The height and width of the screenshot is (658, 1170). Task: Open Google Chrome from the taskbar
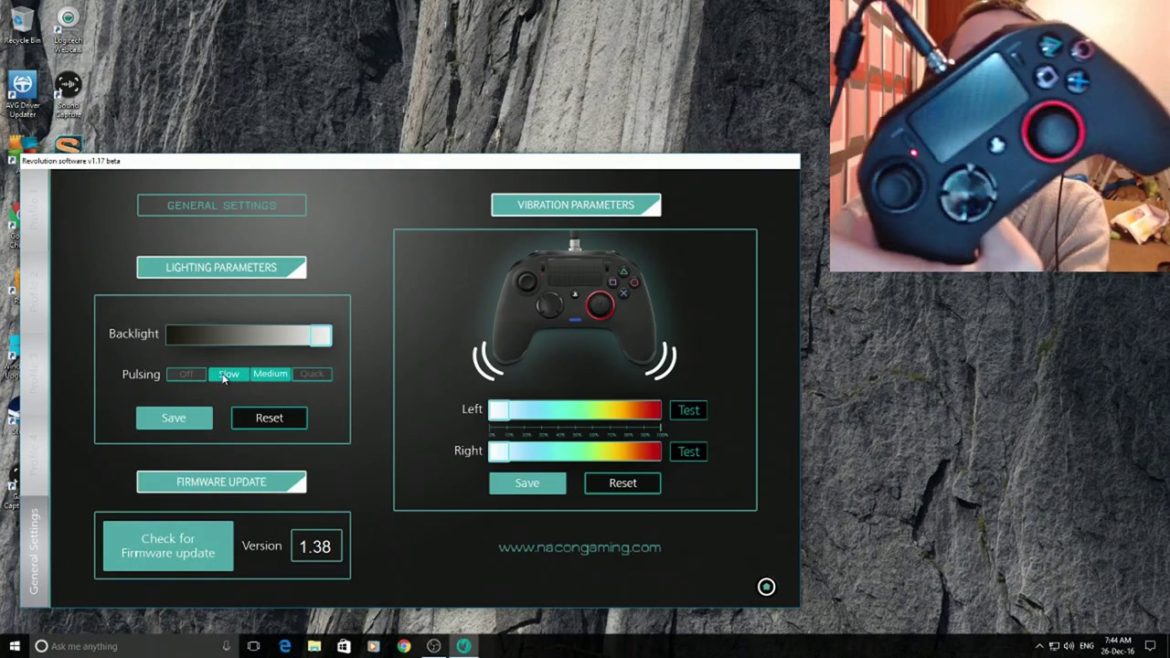(x=404, y=646)
